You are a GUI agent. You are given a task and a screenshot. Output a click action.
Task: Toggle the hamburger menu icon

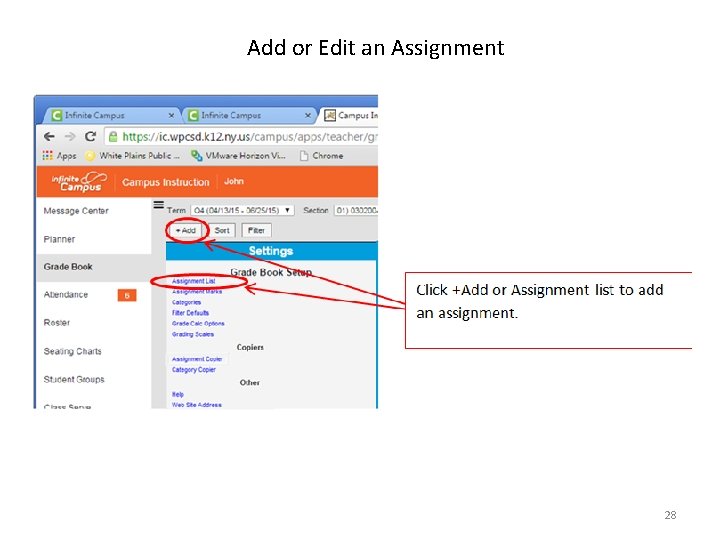pyautogui.click(x=158, y=205)
